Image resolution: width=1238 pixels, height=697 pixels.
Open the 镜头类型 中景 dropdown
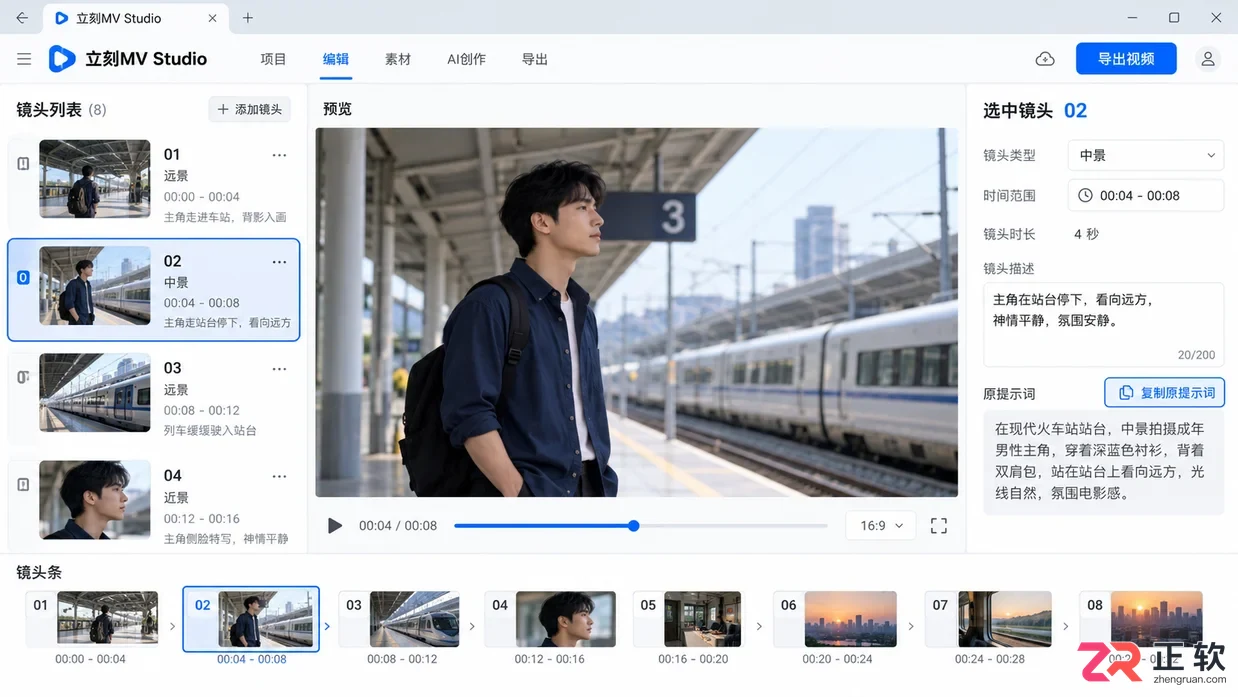pos(1146,155)
